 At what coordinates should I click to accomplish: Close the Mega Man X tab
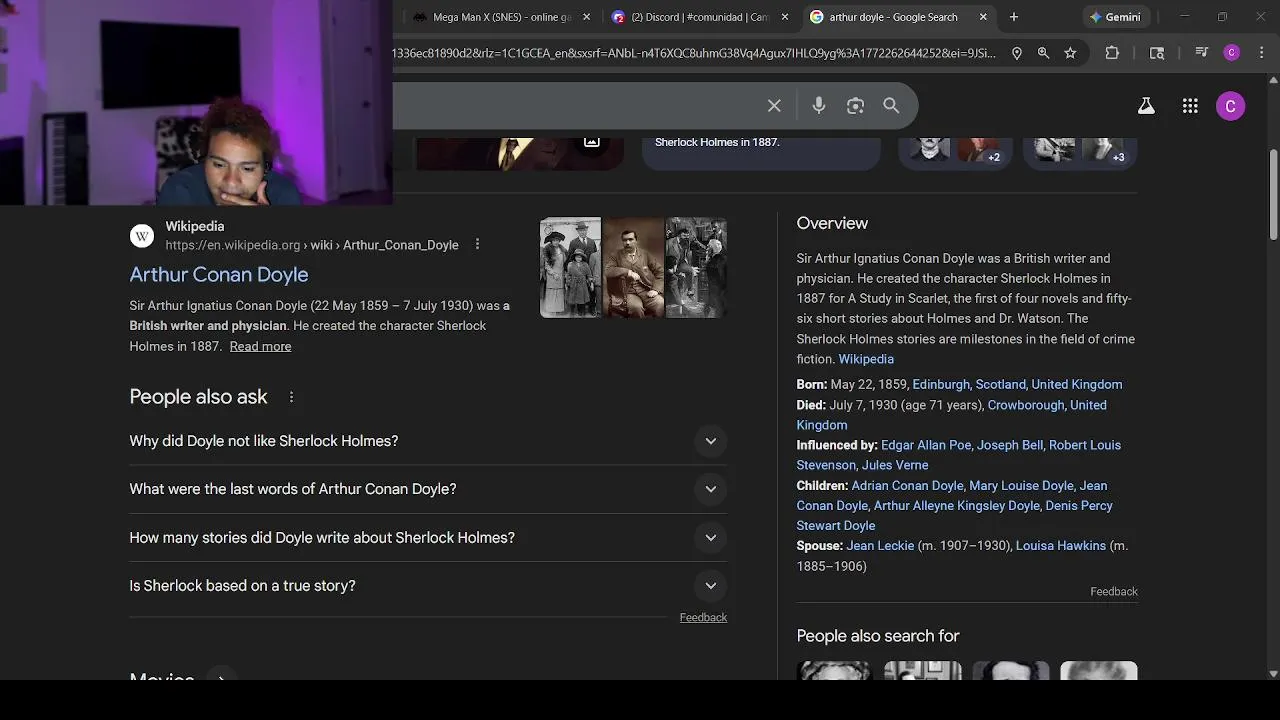(x=586, y=17)
